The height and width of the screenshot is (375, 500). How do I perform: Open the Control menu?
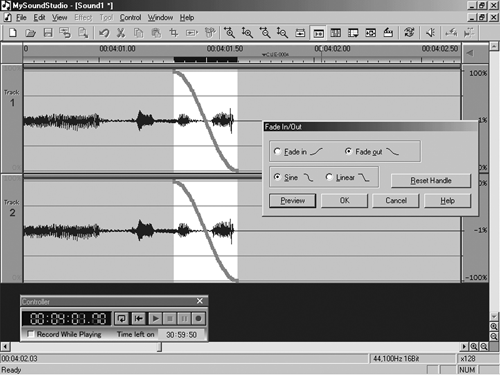pyautogui.click(x=130, y=17)
